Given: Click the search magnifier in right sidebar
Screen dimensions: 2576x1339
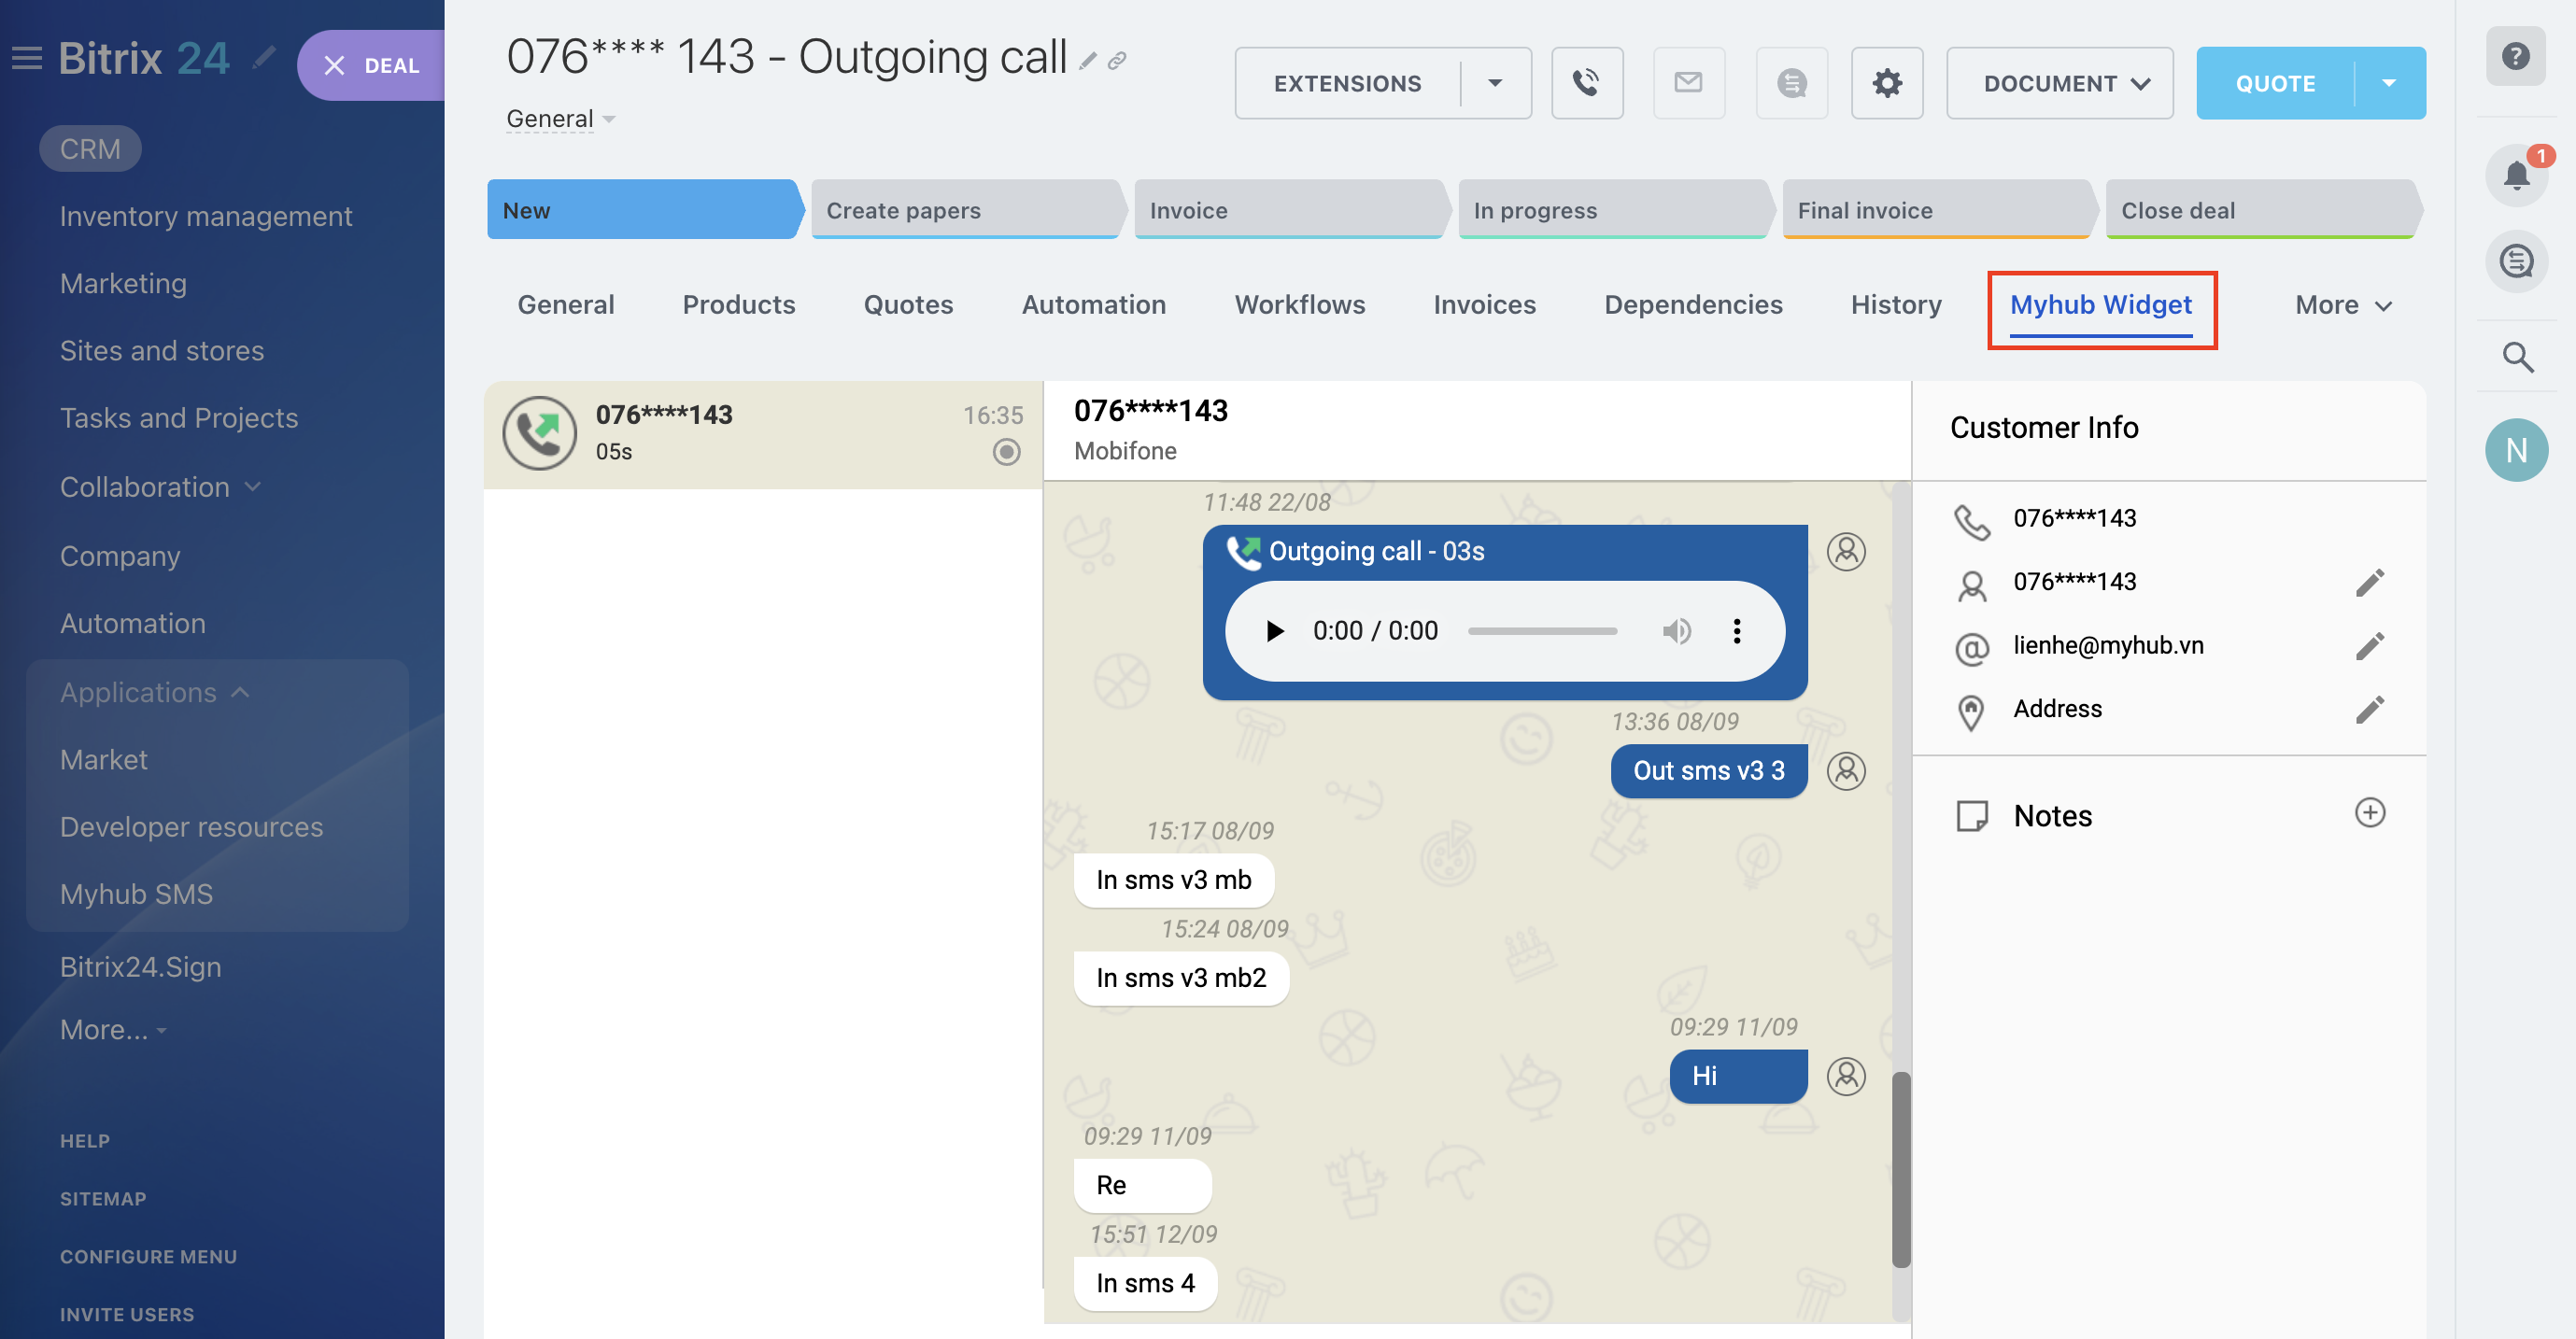Looking at the screenshot, I should [2516, 357].
